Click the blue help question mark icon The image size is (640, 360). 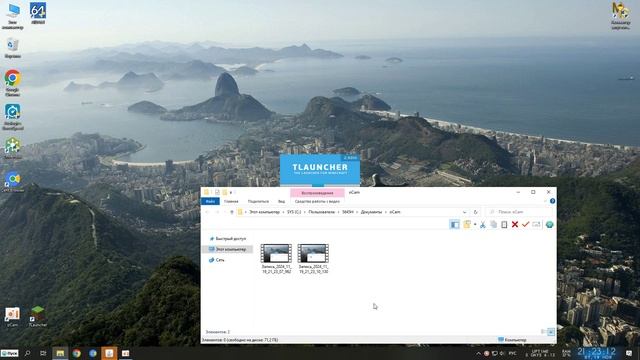[x=552, y=201]
